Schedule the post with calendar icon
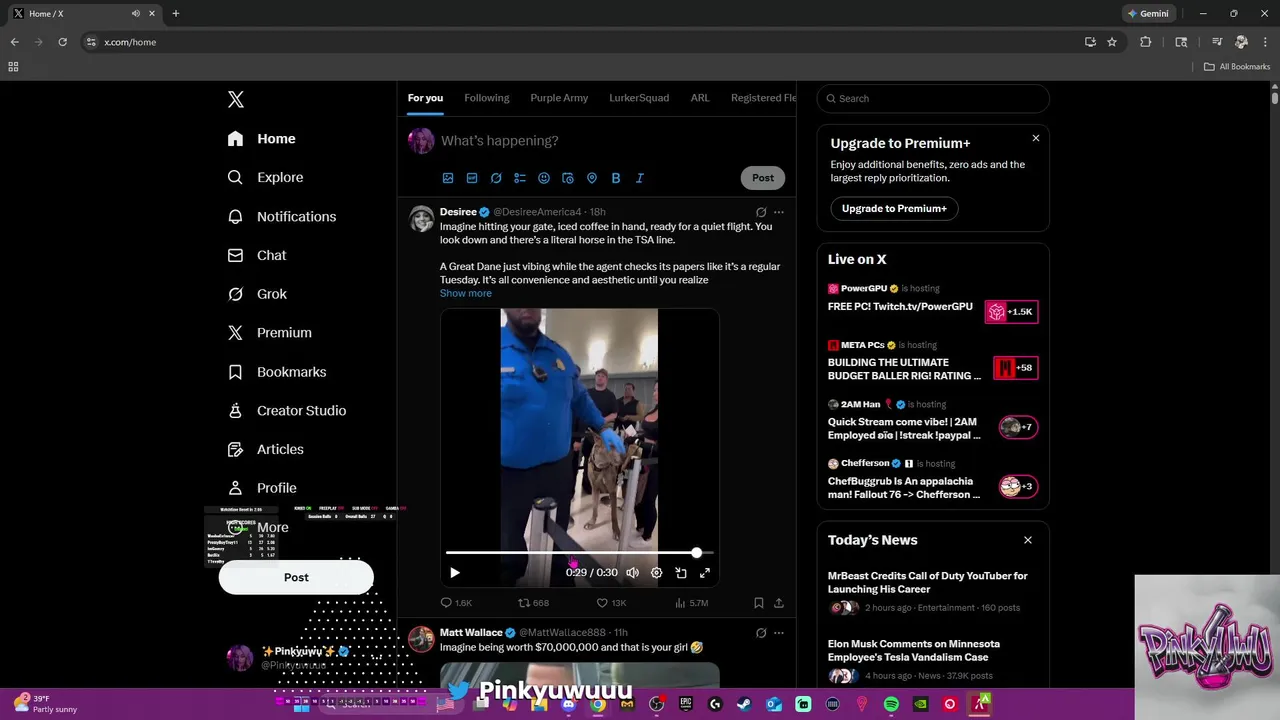Image resolution: width=1280 pixels, height=720 pixels. pyautogui.click(x=568, y=178)
